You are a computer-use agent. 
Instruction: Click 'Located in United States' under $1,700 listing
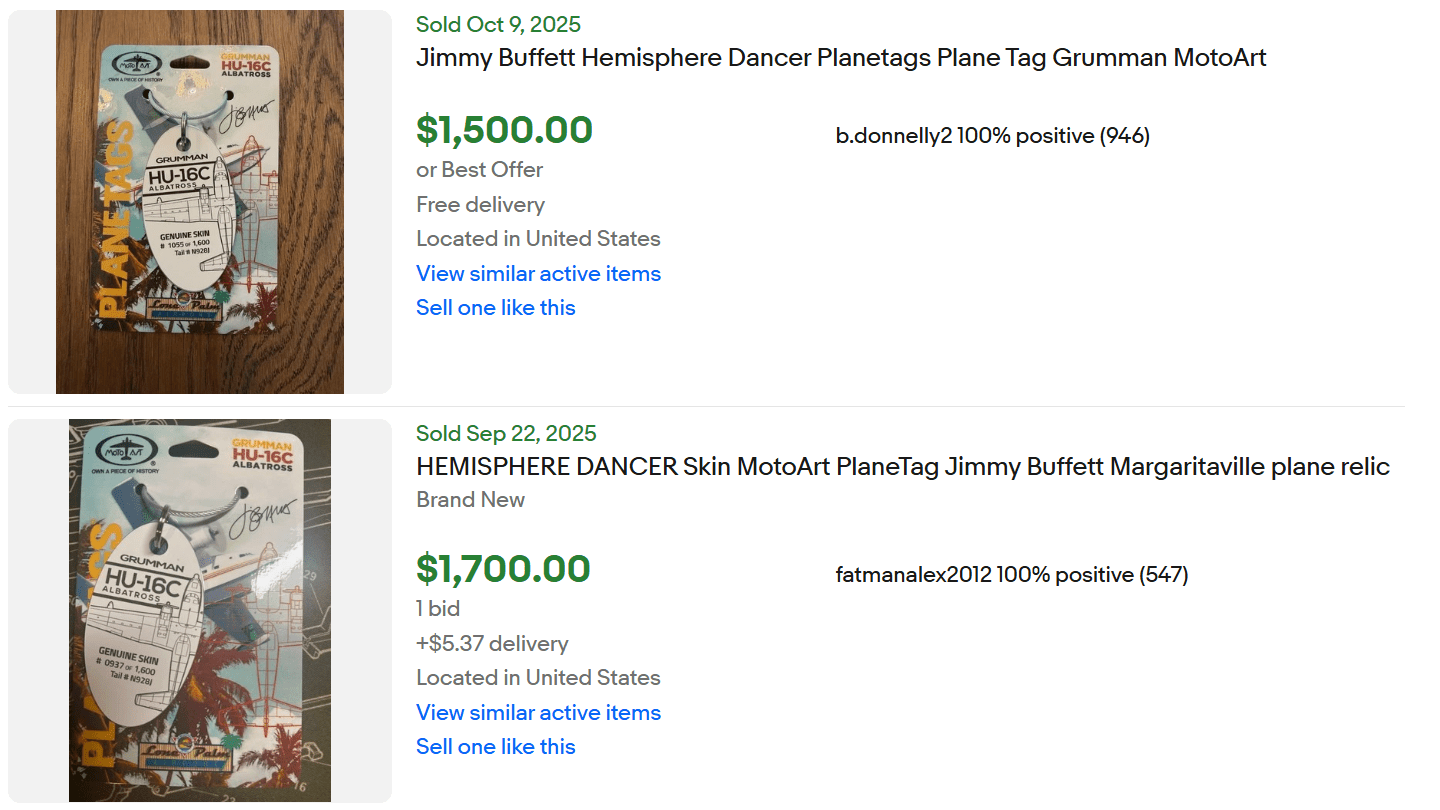[538, 678]
